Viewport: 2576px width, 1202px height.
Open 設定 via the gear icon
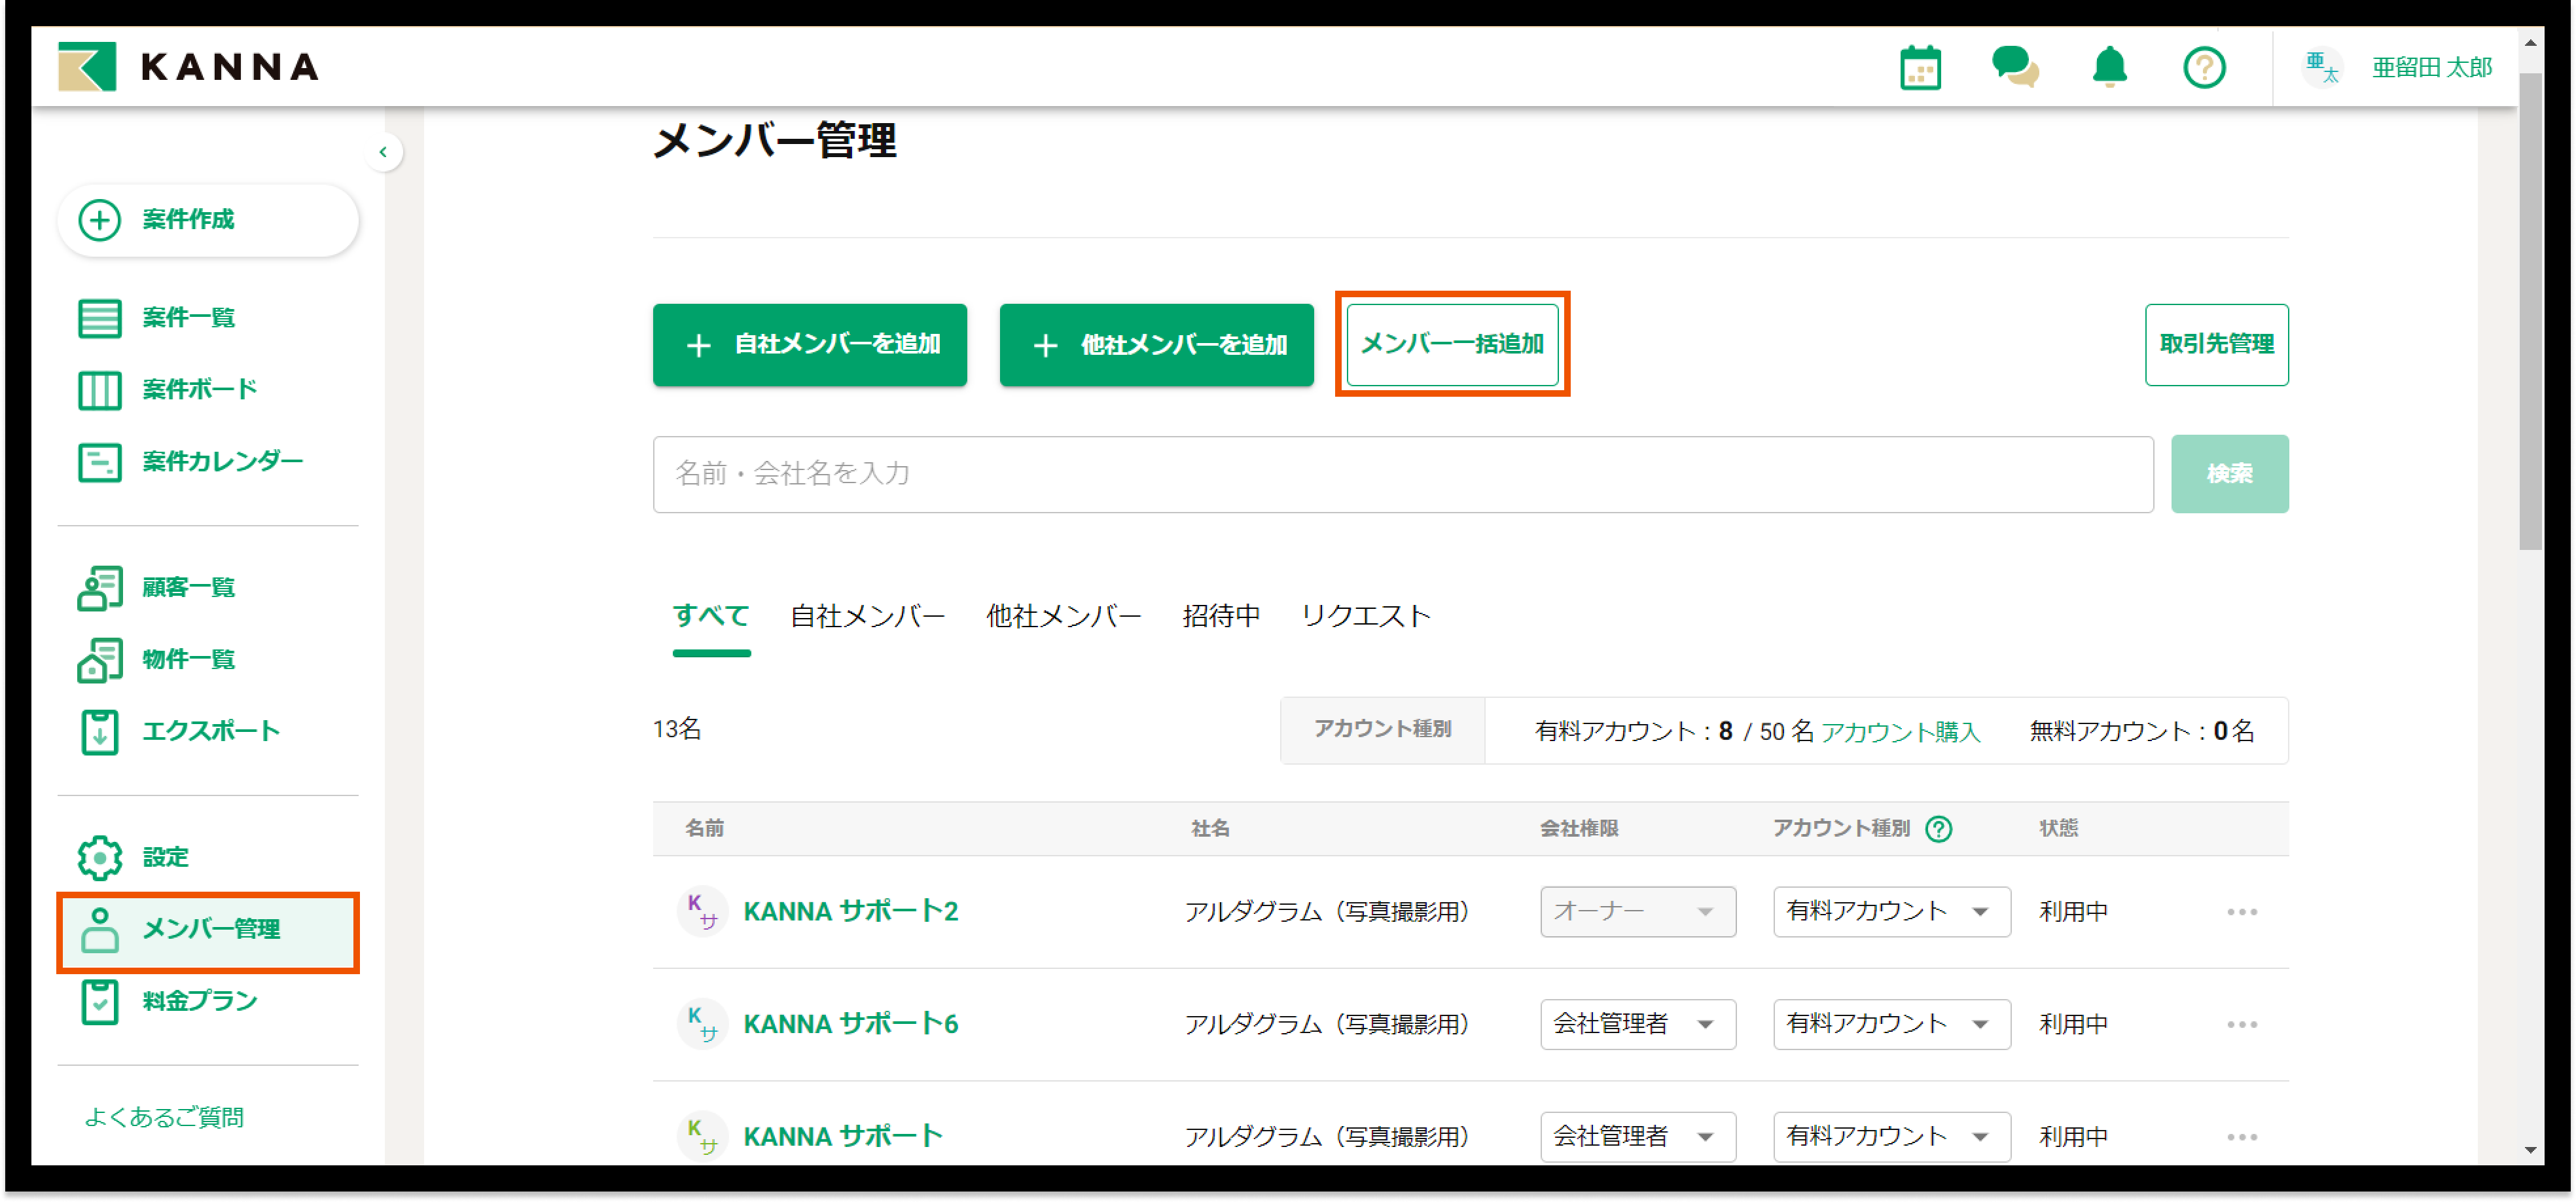[x=99, y=856]
